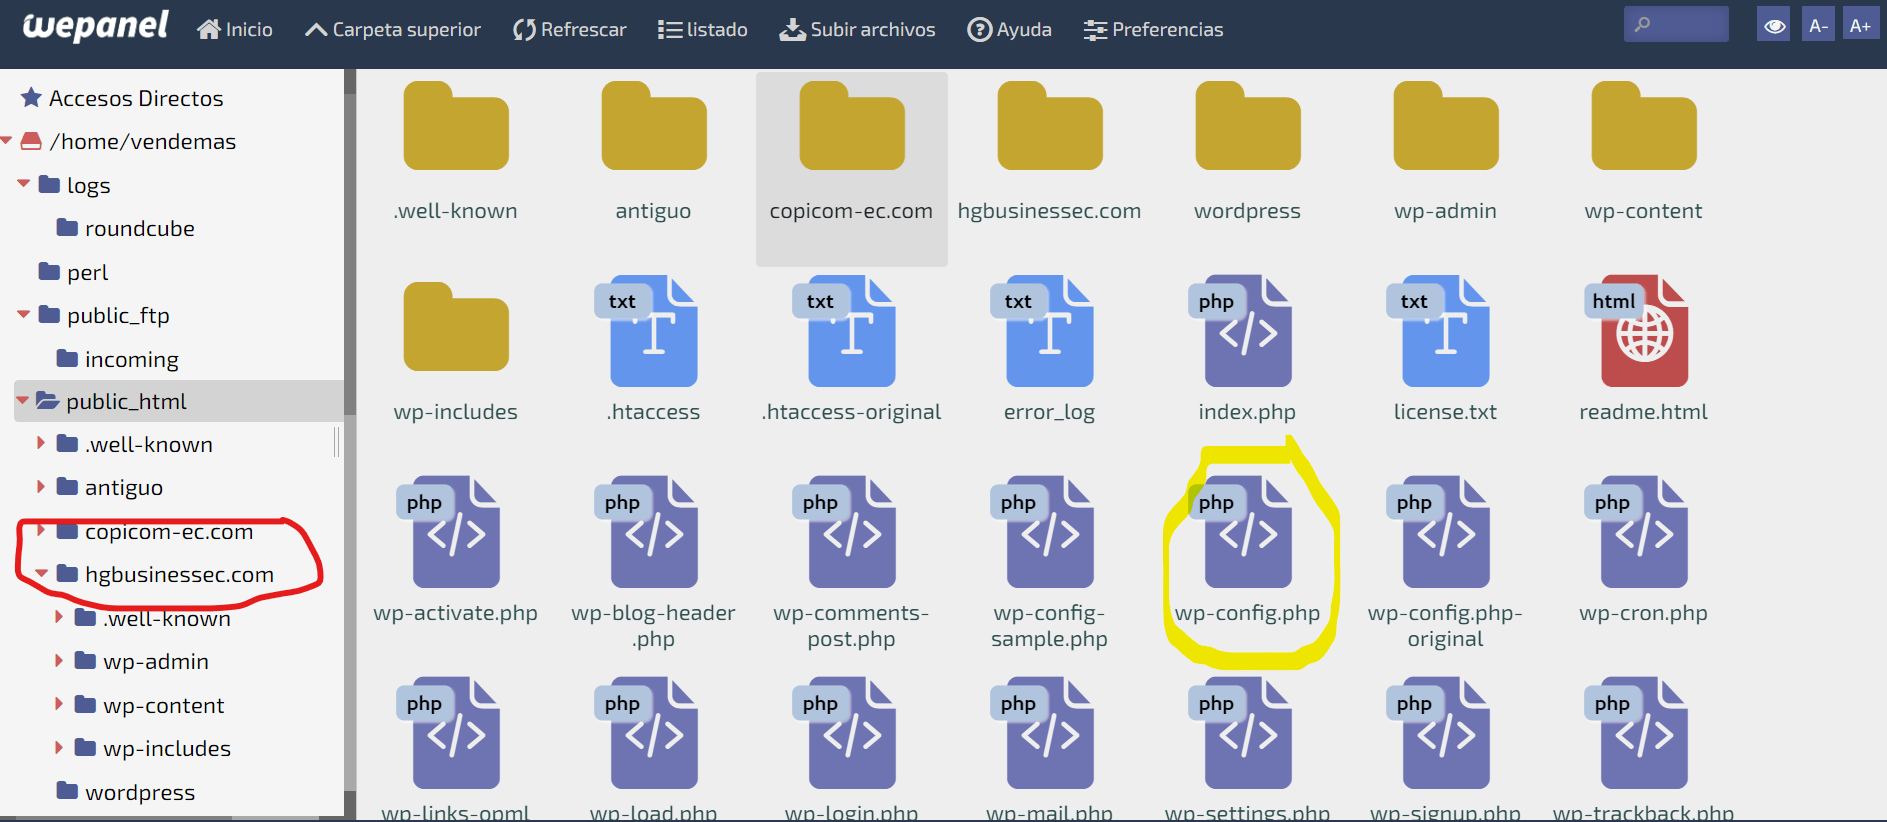1887x822 pixels.
Task: Select the wp-config.php file icon
Action: coord(1241,532)
